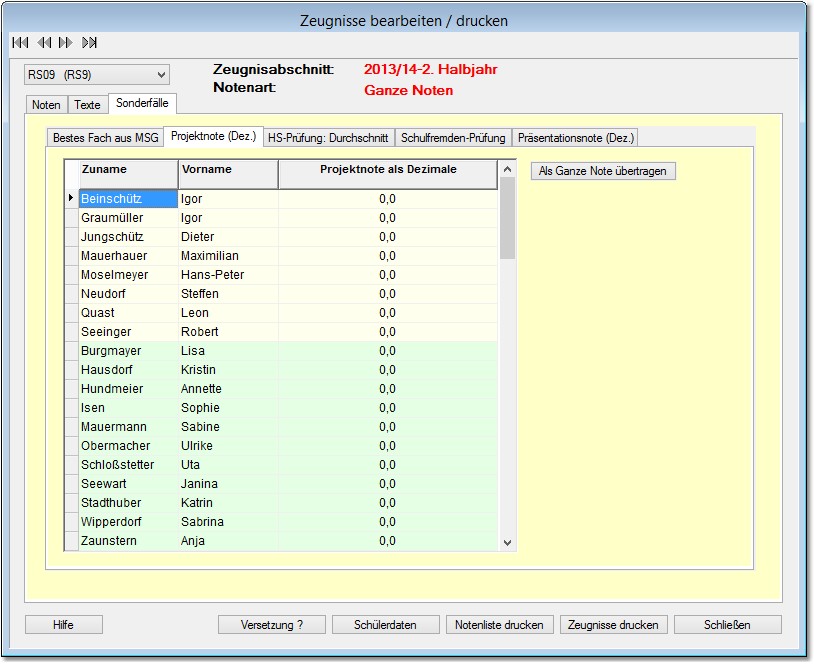Image resolution: width=814 pixels, height=664 pixels.
Task: Click the Notenliste drucken button
Action: click(x=499, y=625)
